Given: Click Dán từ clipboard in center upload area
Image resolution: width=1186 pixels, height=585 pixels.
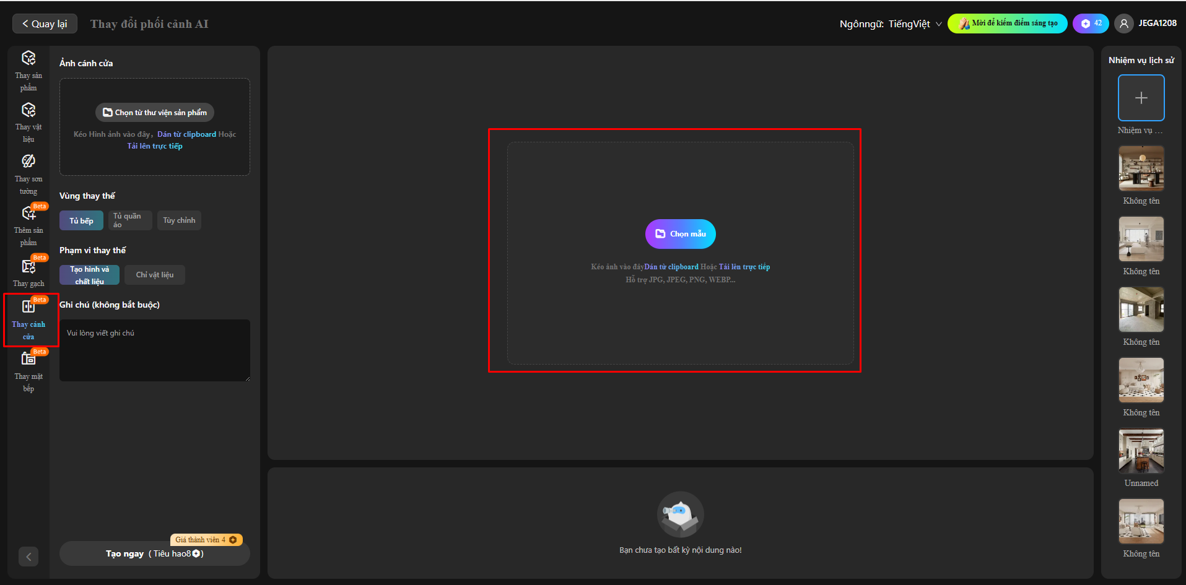Looking at the screenshot, I should pyautogui.click(x=671, y=267).
